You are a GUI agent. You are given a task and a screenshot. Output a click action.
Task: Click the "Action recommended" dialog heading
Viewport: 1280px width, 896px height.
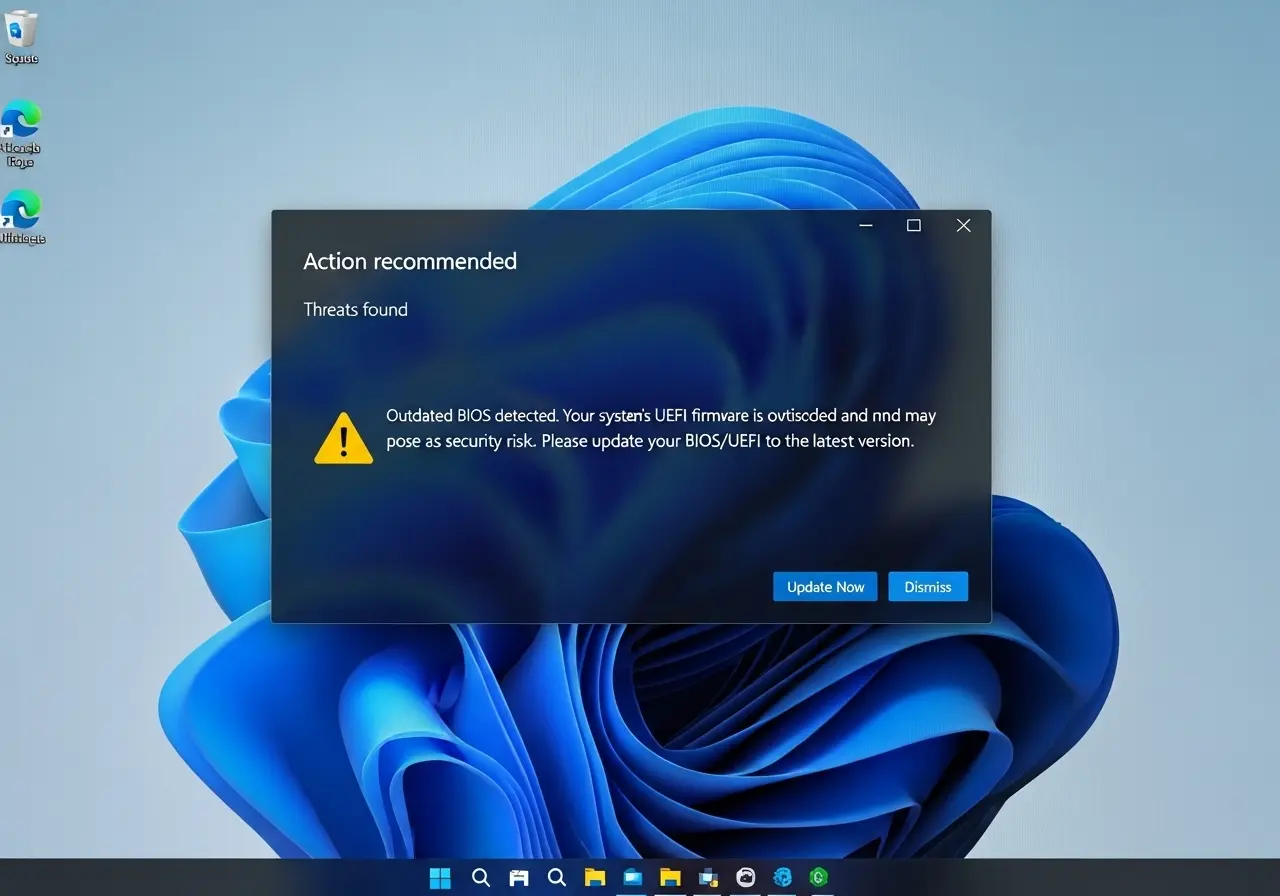pos(410,261)
